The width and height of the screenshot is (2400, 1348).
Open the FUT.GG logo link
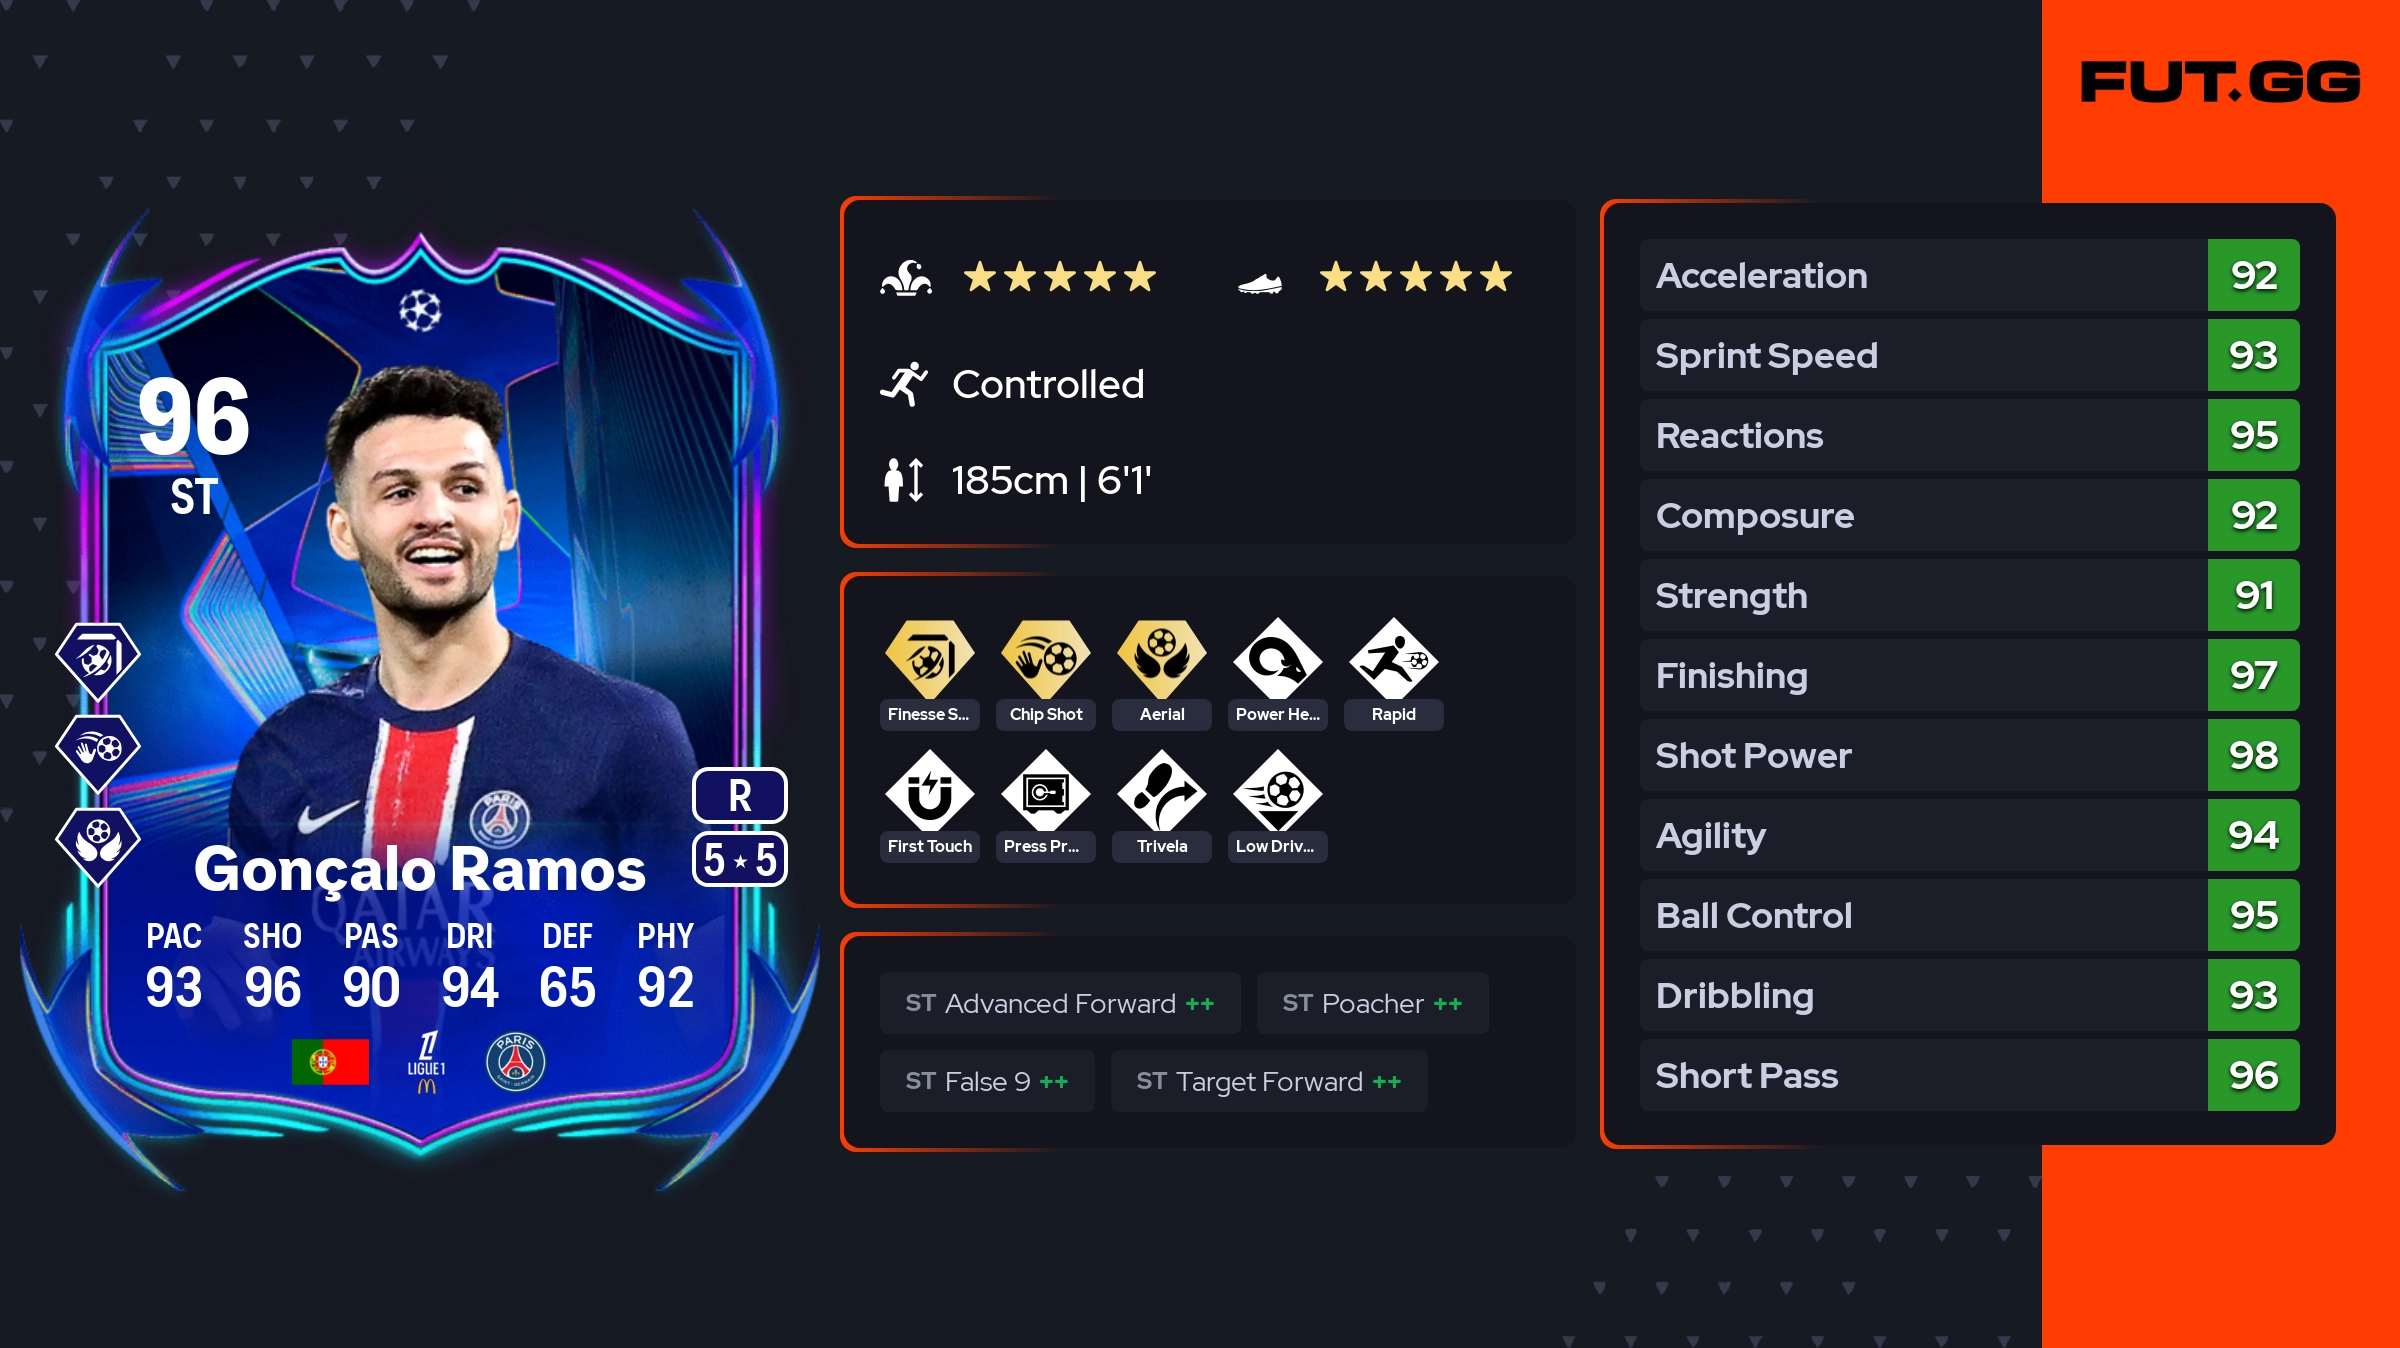pyautogui.click(x=2220, y=82)
